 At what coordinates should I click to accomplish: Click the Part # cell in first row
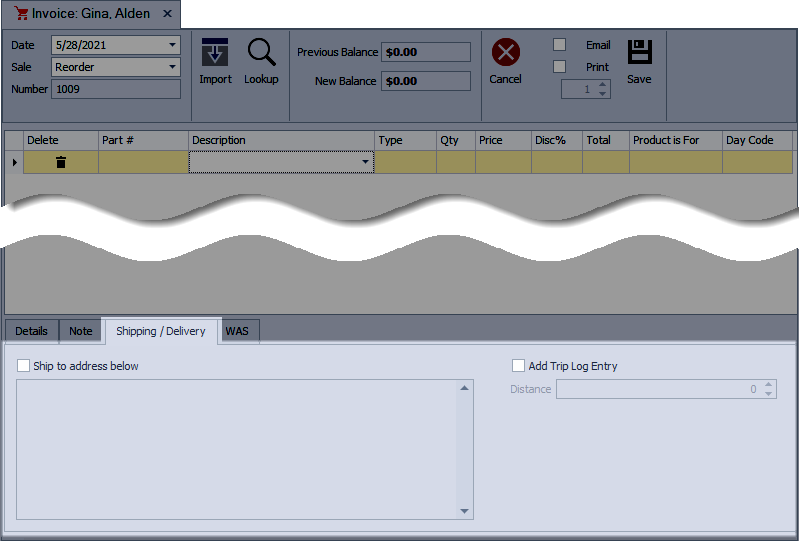coord(143,162)
